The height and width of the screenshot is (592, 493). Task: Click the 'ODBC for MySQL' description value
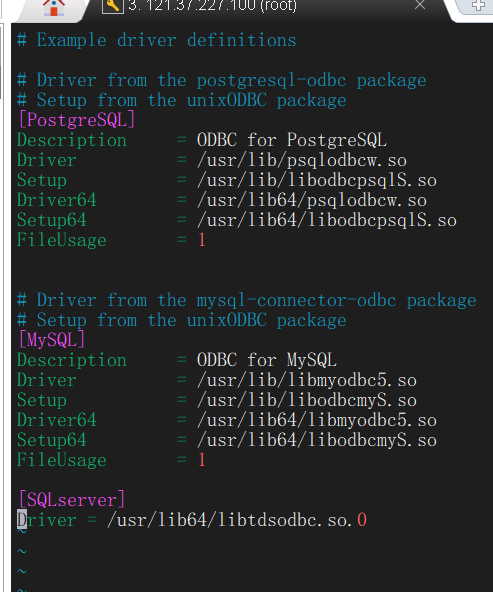(x=267, y=360)
